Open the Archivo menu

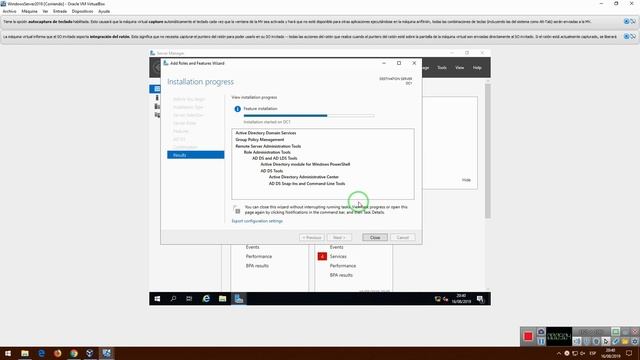pos(9,11)
